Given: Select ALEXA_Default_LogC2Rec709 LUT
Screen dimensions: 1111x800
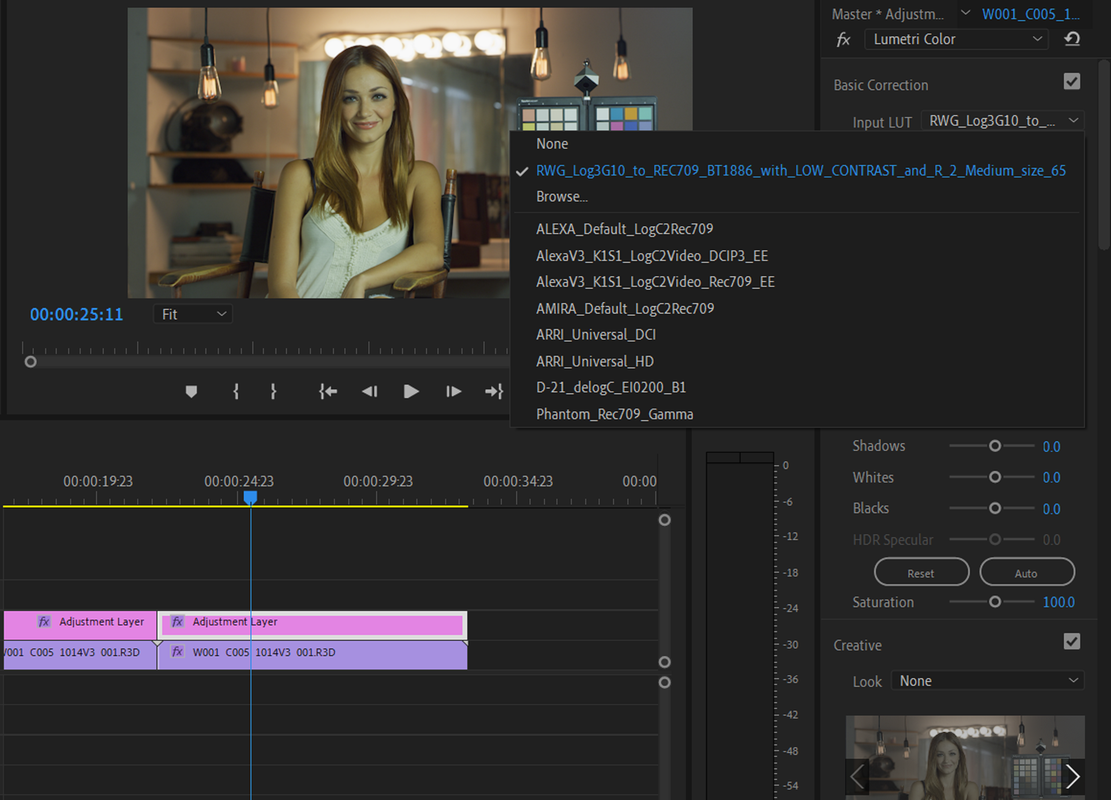Looking at the screenshot, I should coord(797,229).
